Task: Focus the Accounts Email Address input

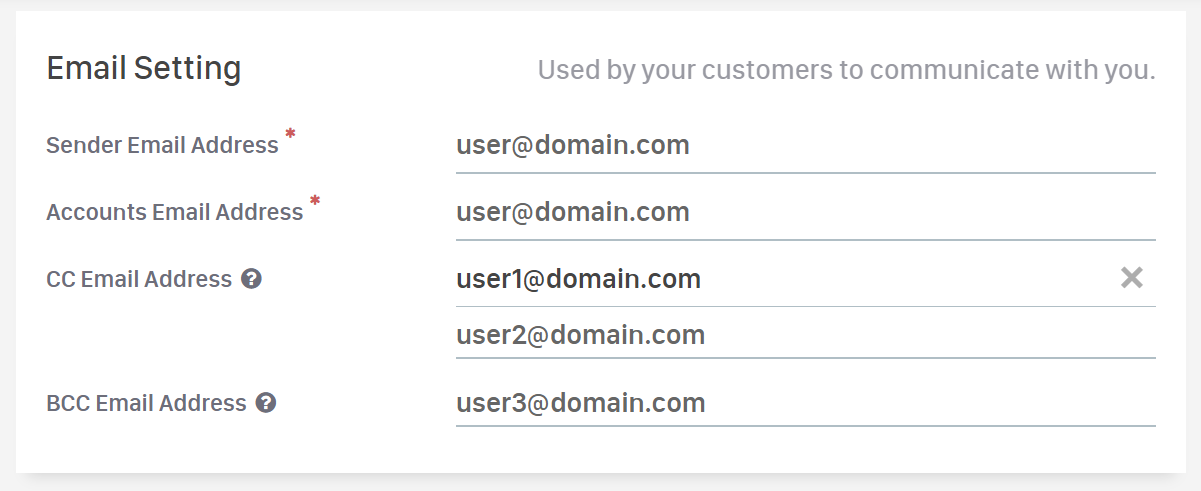Action: [805, 213]
